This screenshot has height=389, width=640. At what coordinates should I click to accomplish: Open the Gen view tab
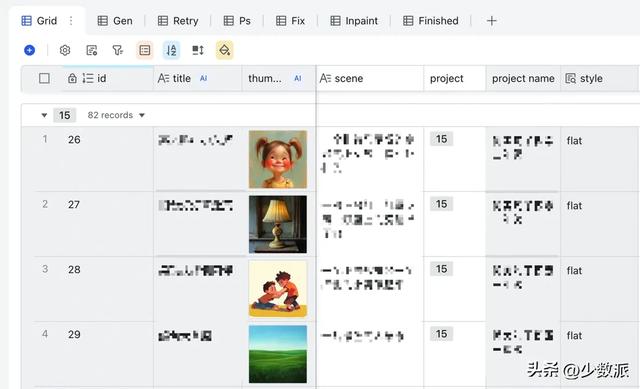[115, 21]
